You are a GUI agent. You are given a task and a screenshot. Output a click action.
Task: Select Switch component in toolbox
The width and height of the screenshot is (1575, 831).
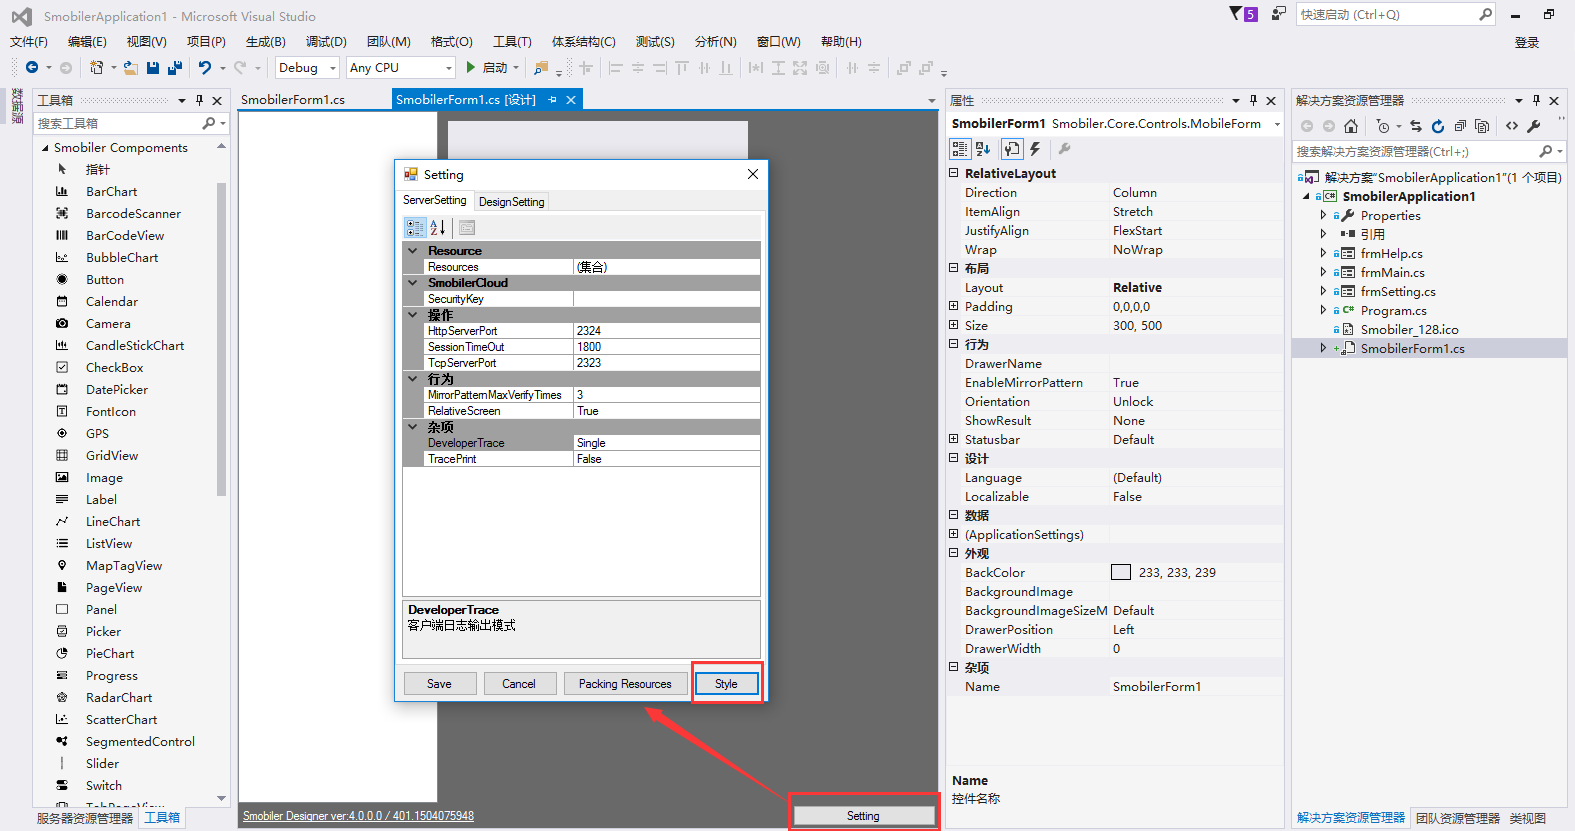tap(104, 785)
